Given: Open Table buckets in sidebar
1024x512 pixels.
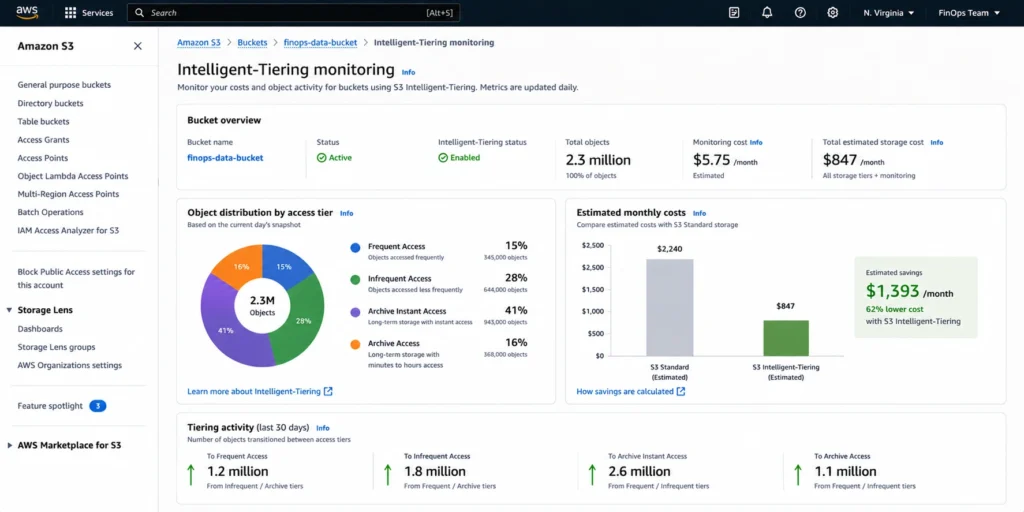Looking at the screenshot, I should [x=43, y=121].
